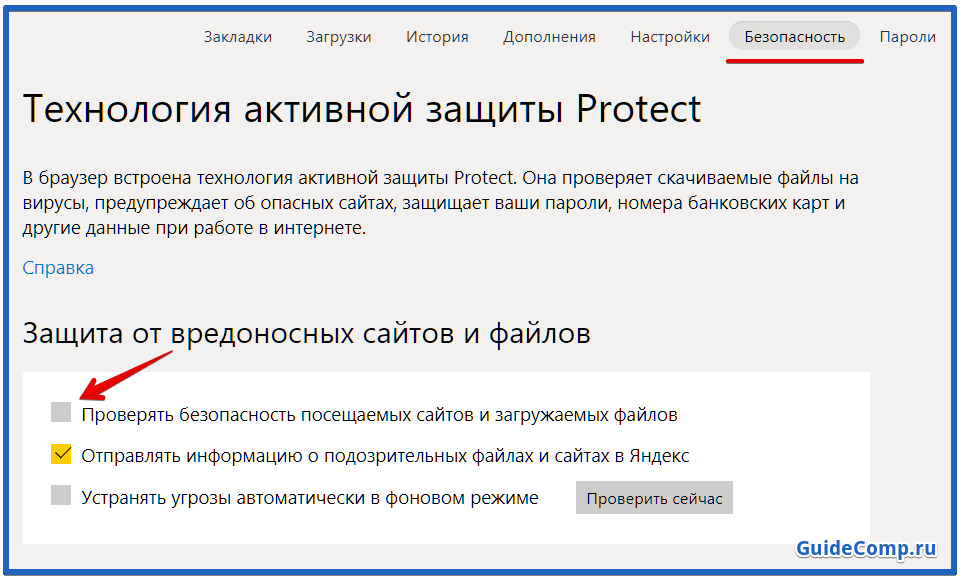Open the История tab
962x579 pixels.
(437, 37)
